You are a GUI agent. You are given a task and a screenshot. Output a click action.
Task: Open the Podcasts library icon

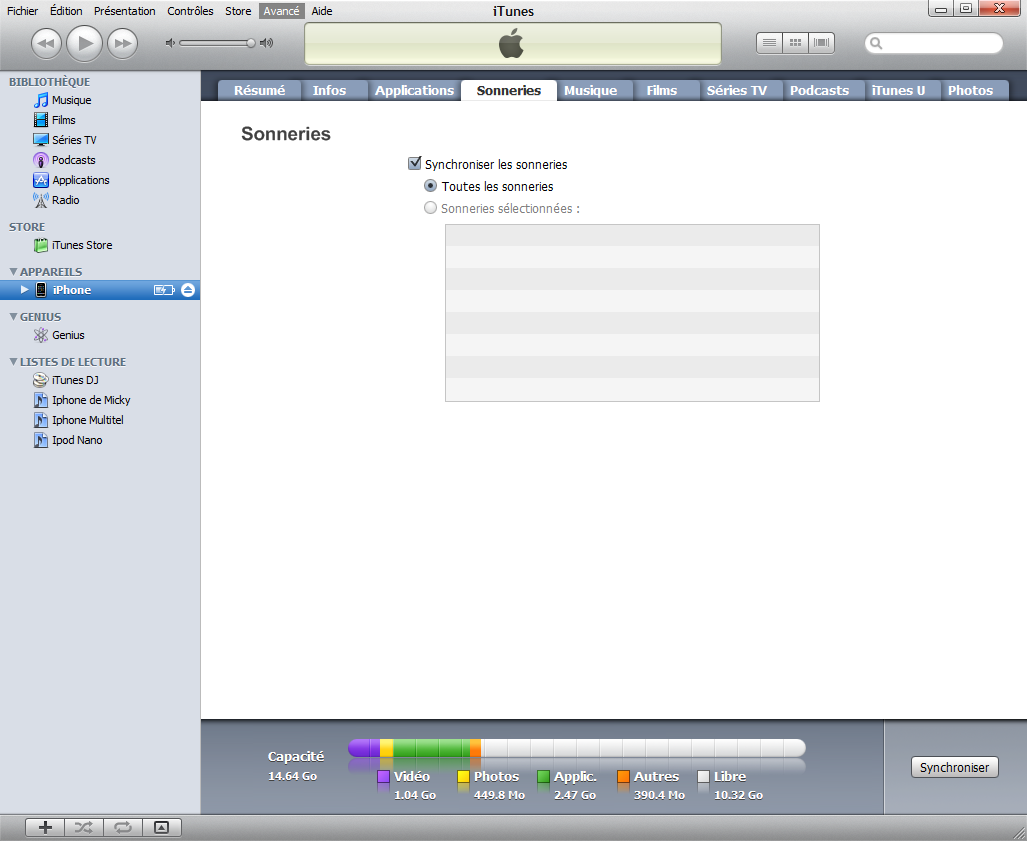tap(41, 160)
